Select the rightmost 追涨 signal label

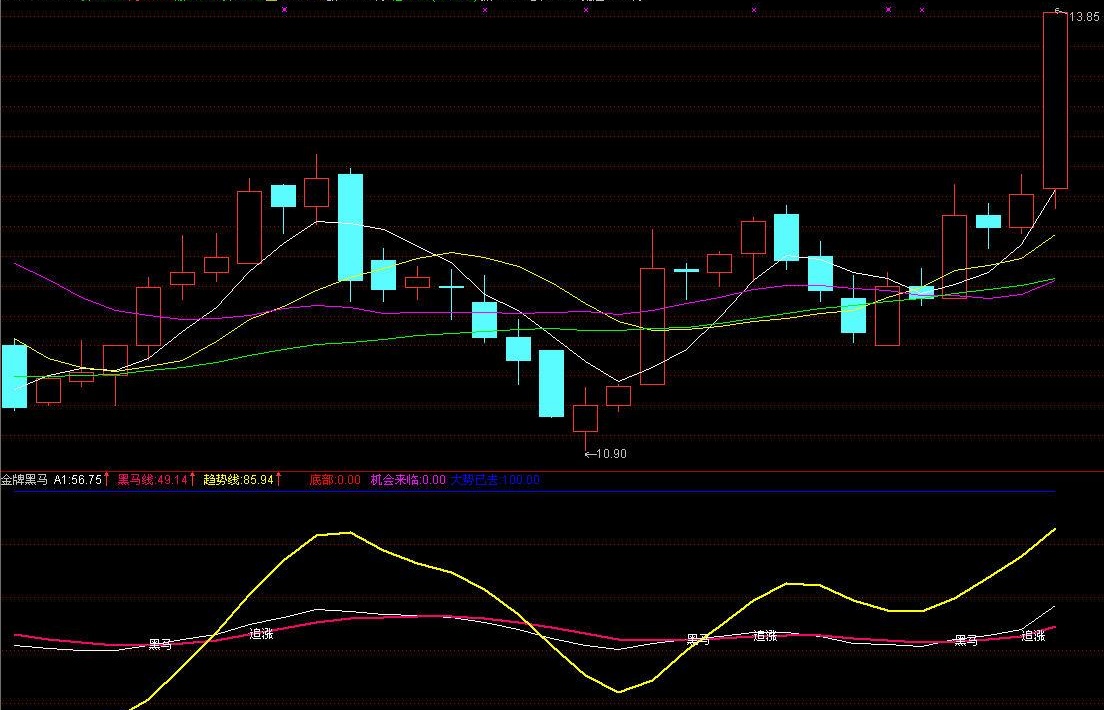[1033, 636]
